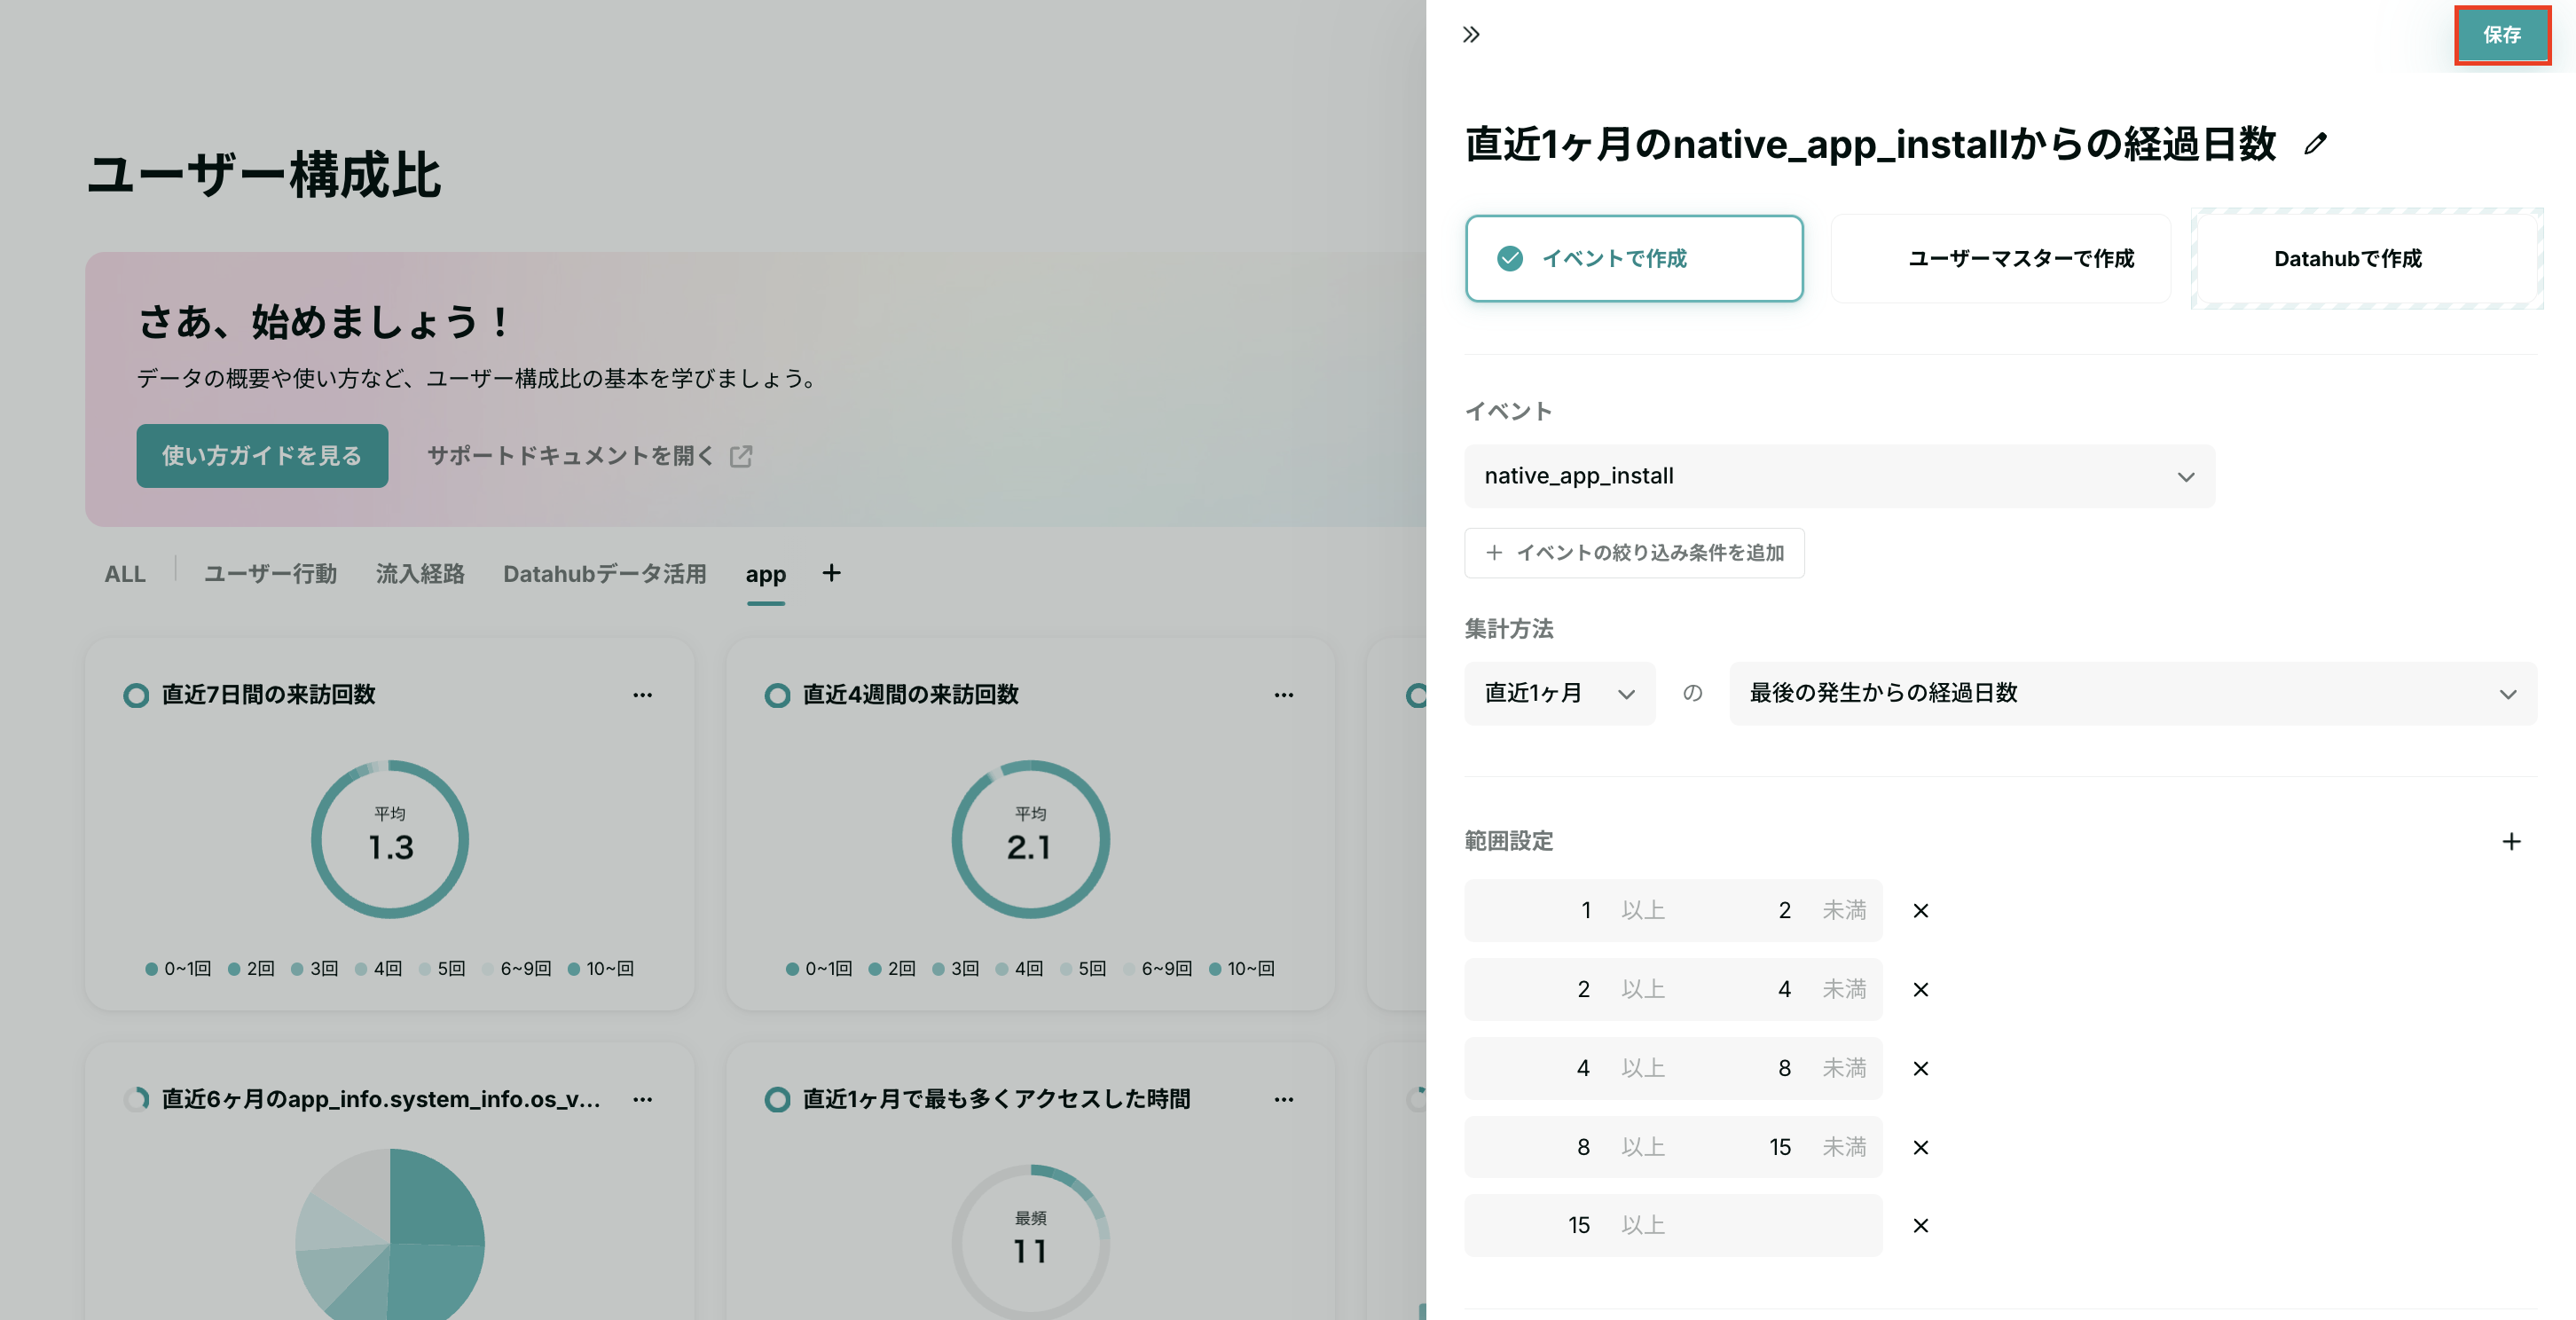Toggle the 10~回 legend in 直近7日間 card
Screen dimensions: 2576x1320
point(600,969)
